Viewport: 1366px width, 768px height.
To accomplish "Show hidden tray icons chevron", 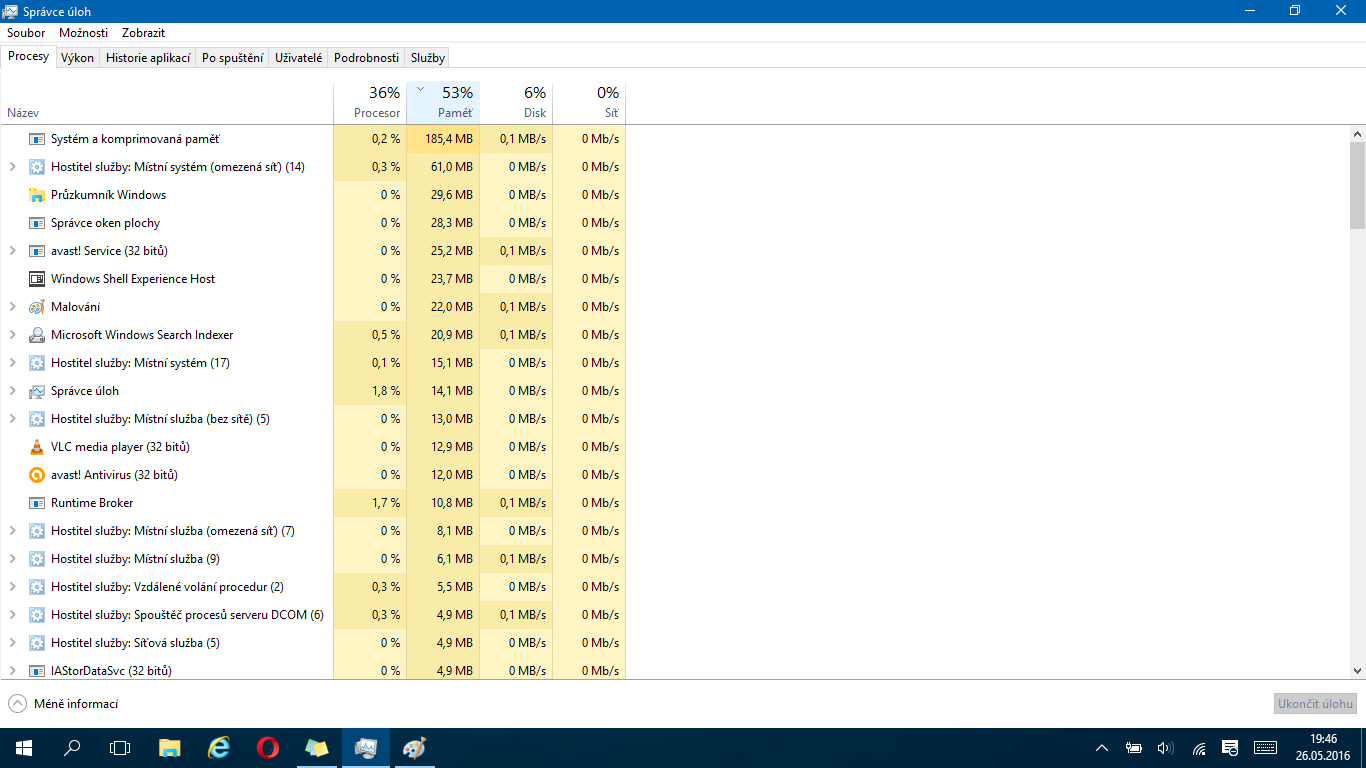I will click(x=1102, y=748).
